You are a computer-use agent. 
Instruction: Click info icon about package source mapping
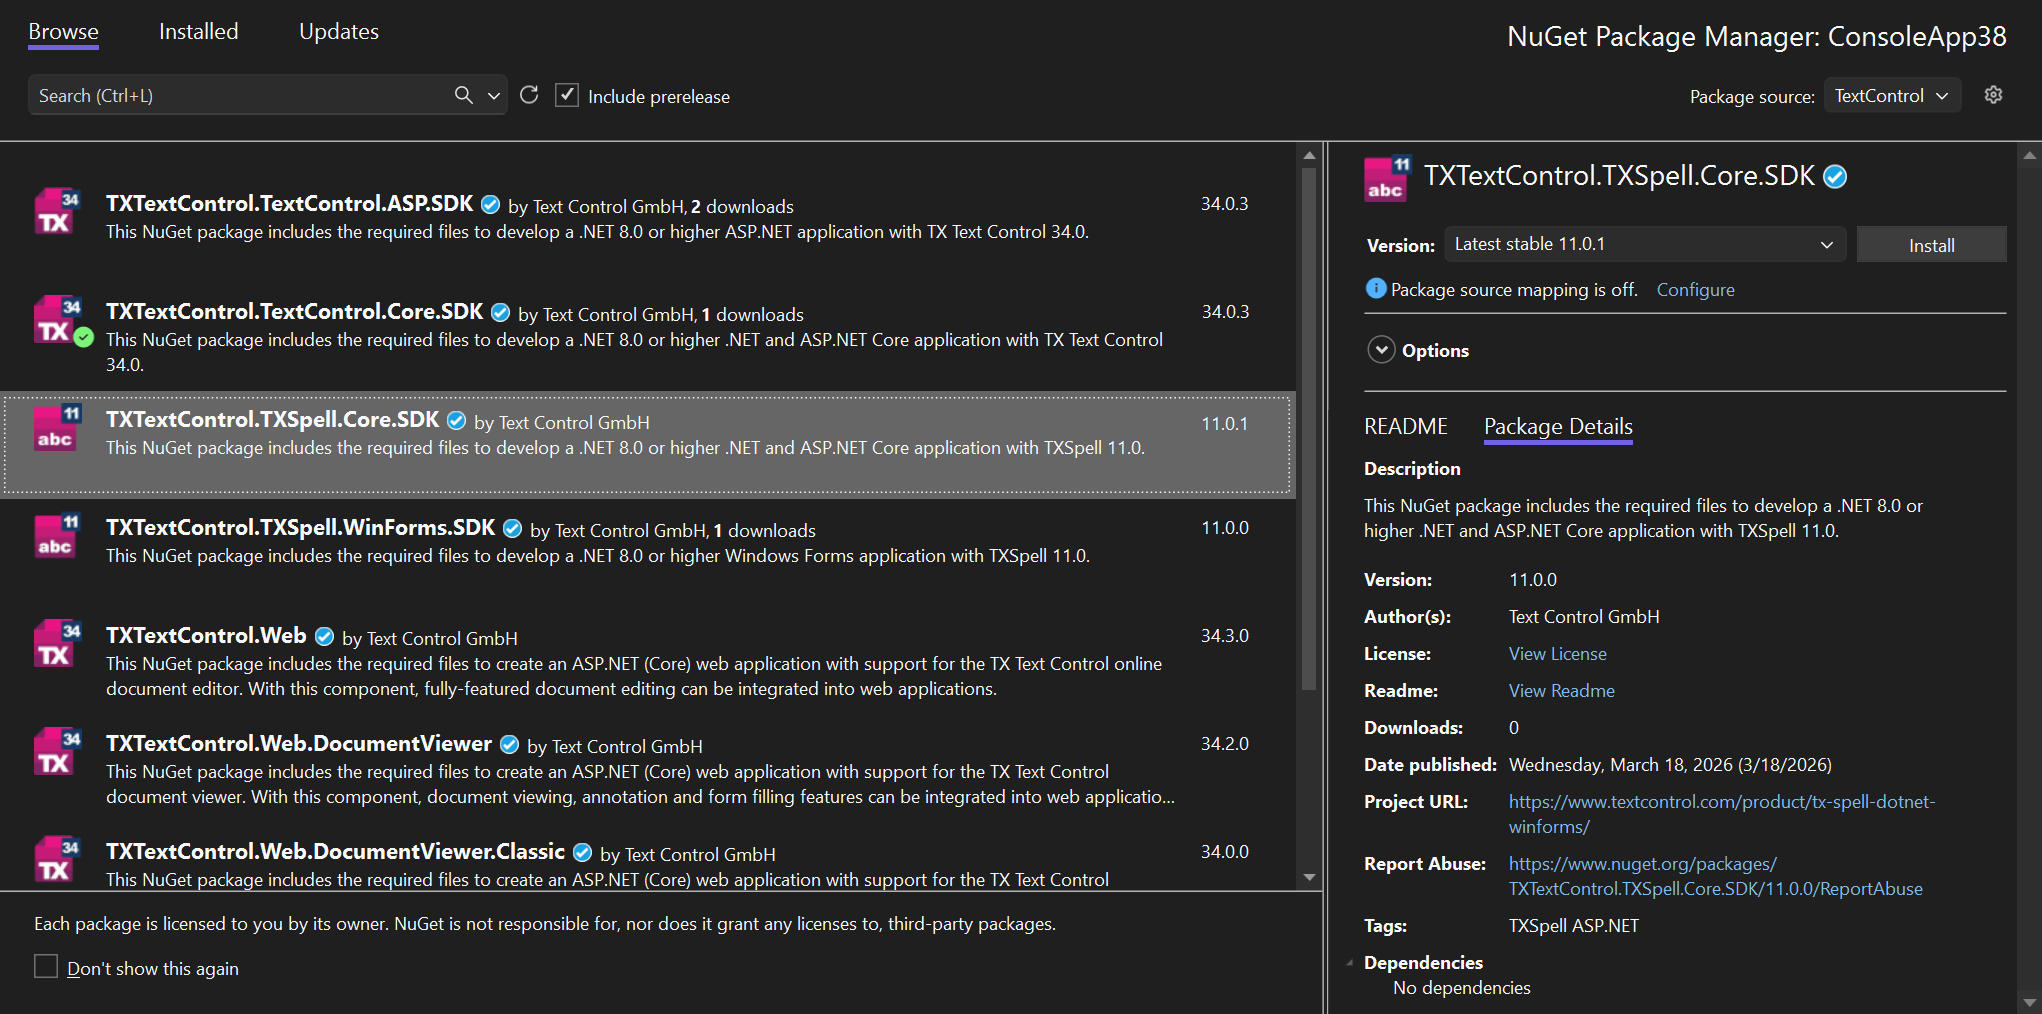coord(1377,289)
